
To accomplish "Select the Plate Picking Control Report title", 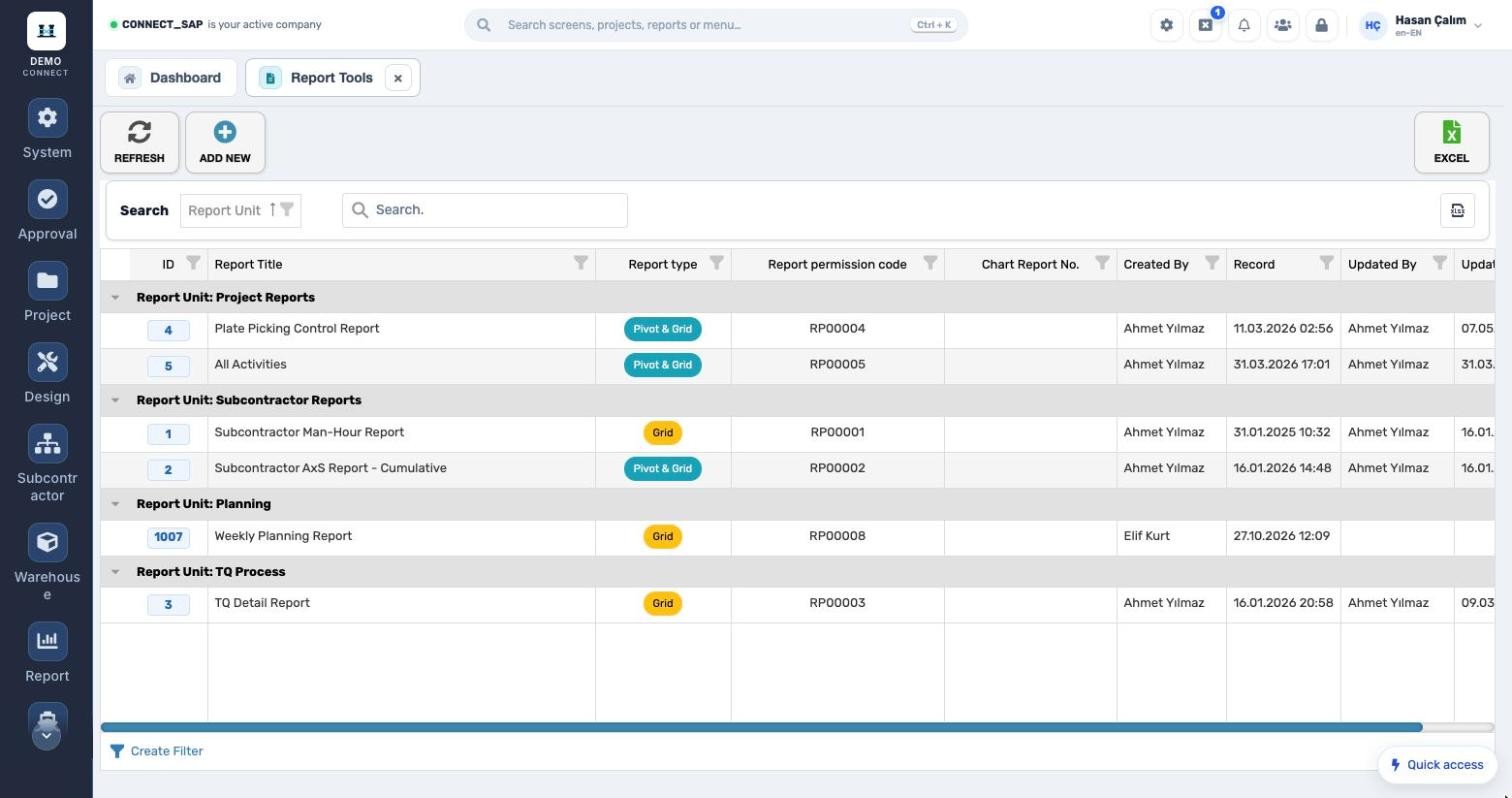I will pyautogui.click(x=297, y=328).
